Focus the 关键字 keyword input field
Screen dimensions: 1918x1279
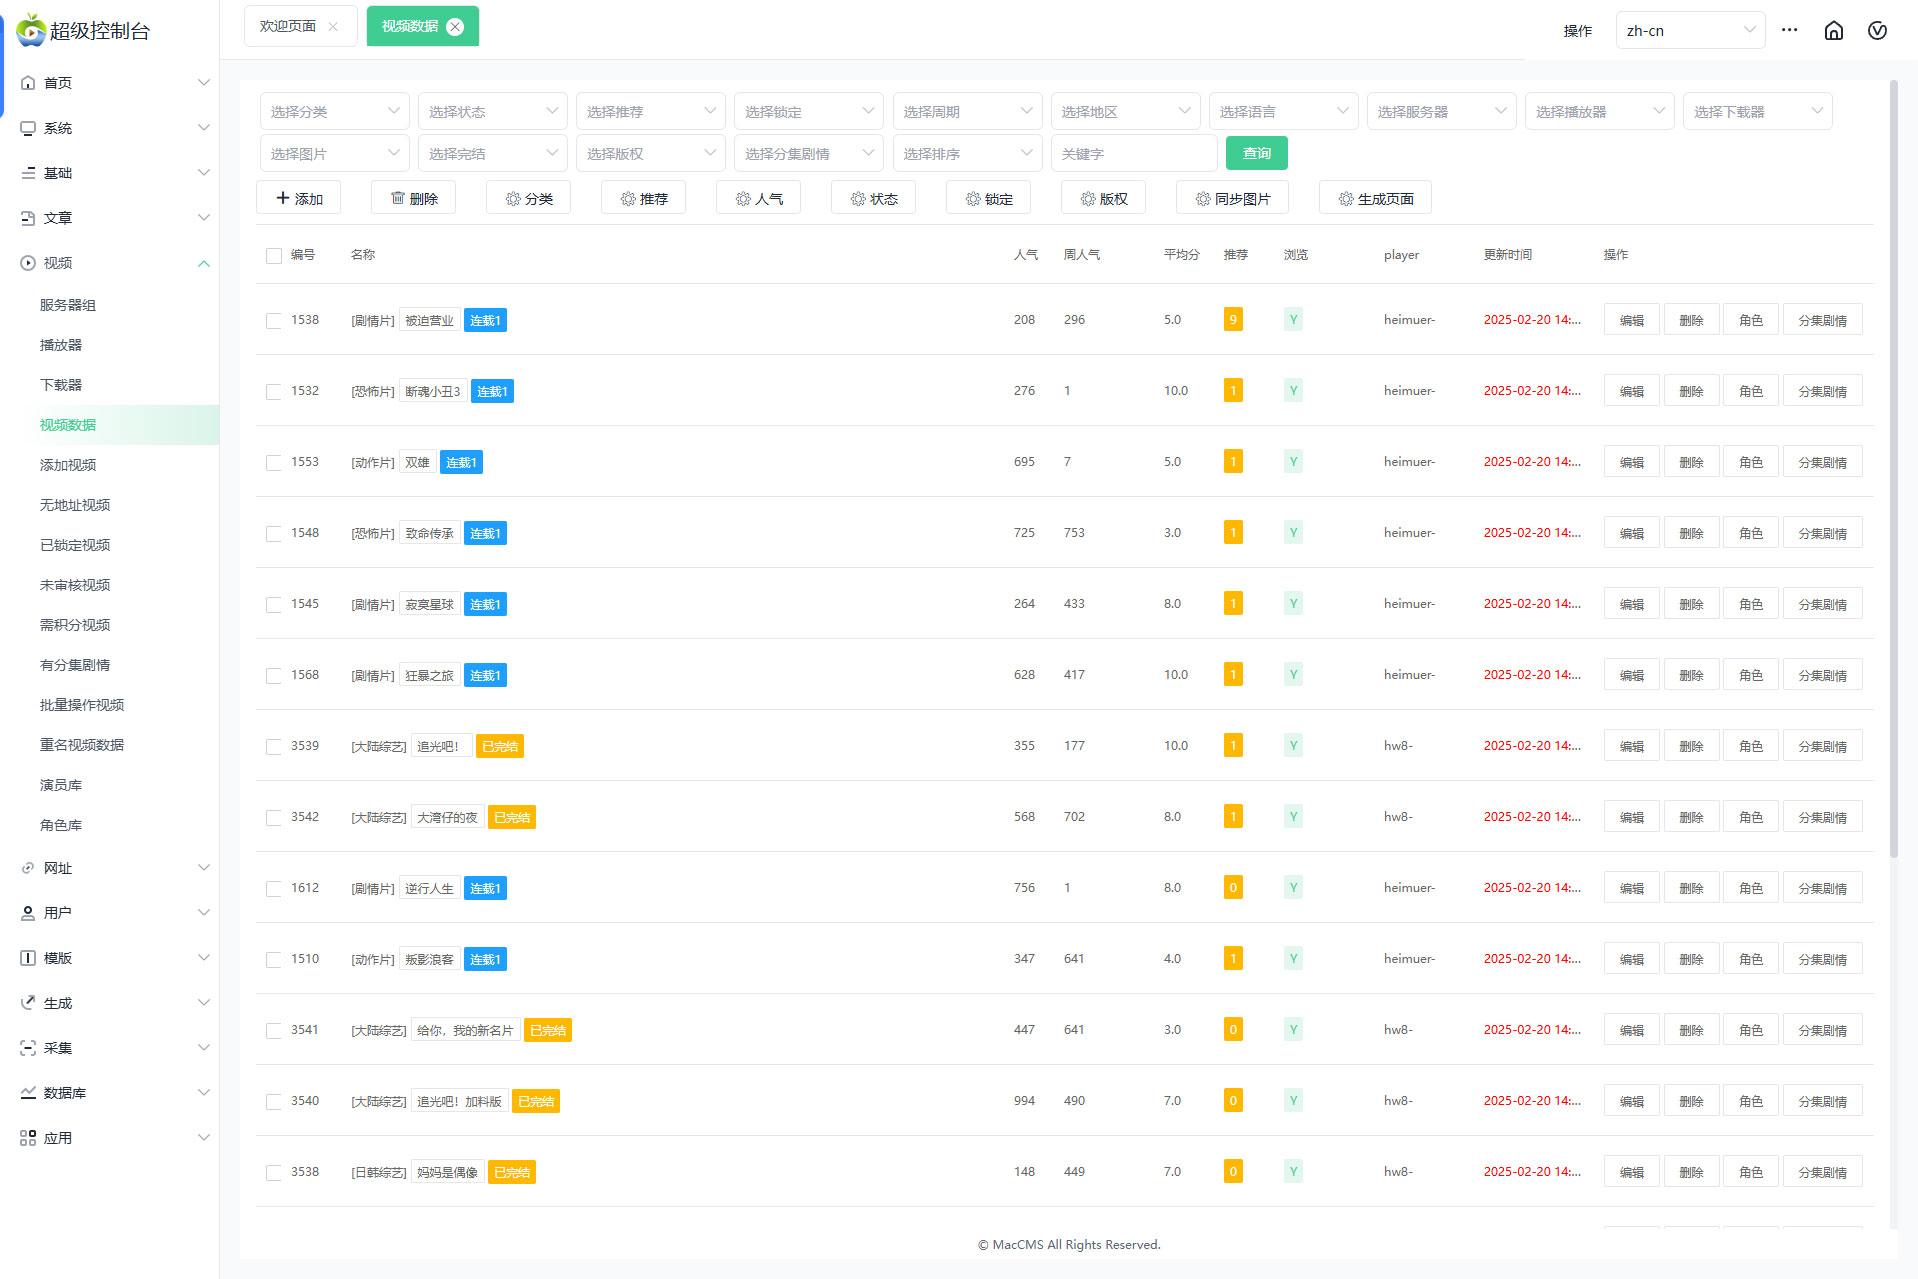tap(1133, 154)
